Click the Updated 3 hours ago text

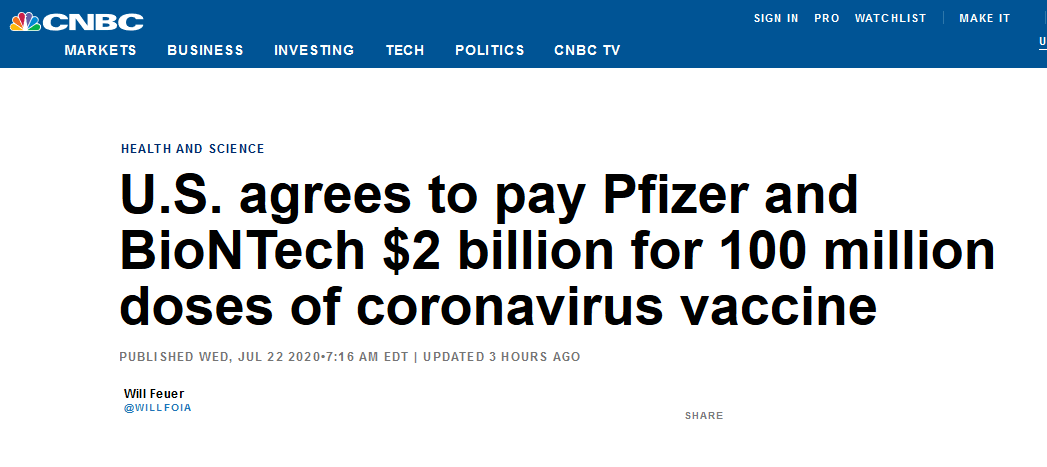501,357
